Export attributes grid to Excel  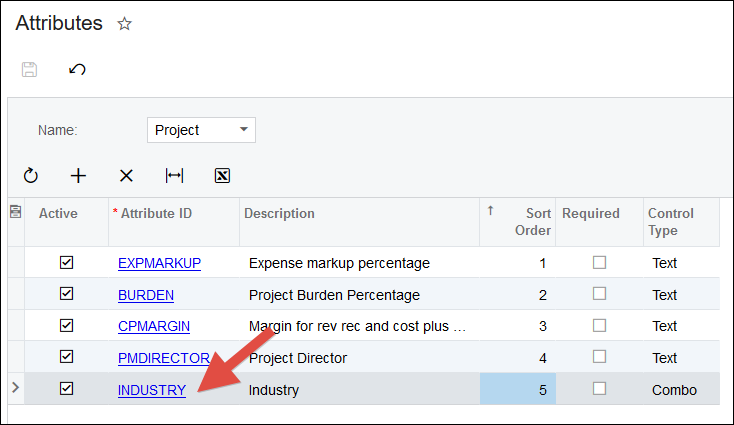222,176
